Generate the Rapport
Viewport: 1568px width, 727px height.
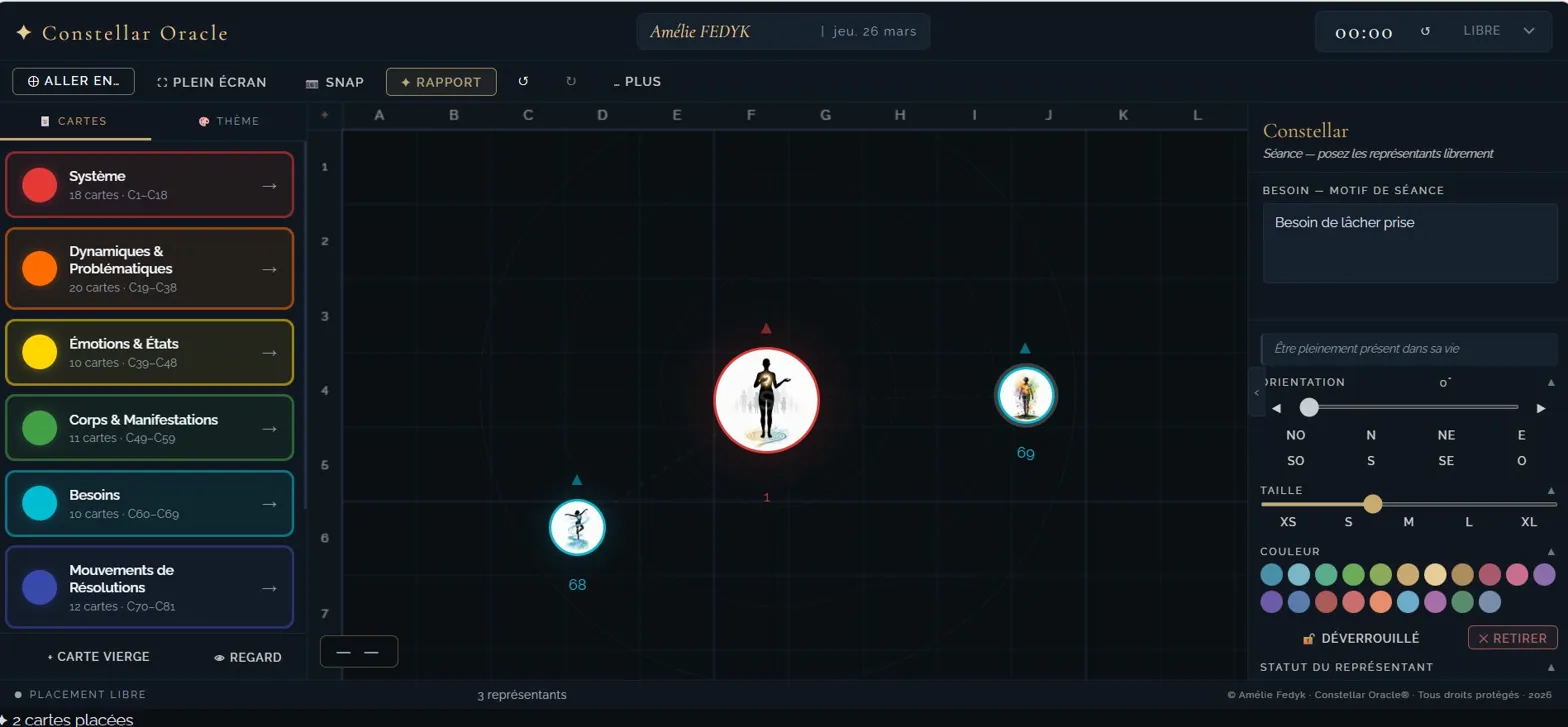point(441,82)
